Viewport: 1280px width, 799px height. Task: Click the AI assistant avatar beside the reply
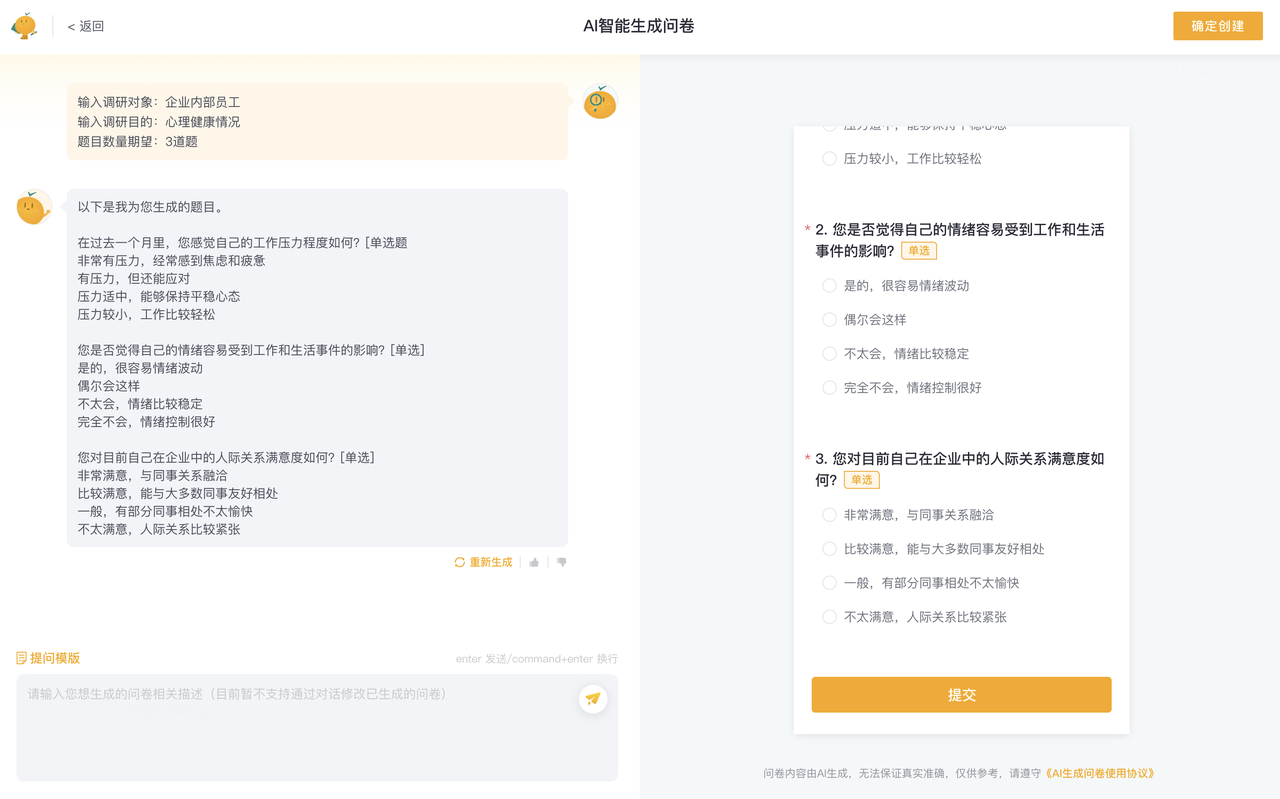pyautogui.click(x=34, y=207)
